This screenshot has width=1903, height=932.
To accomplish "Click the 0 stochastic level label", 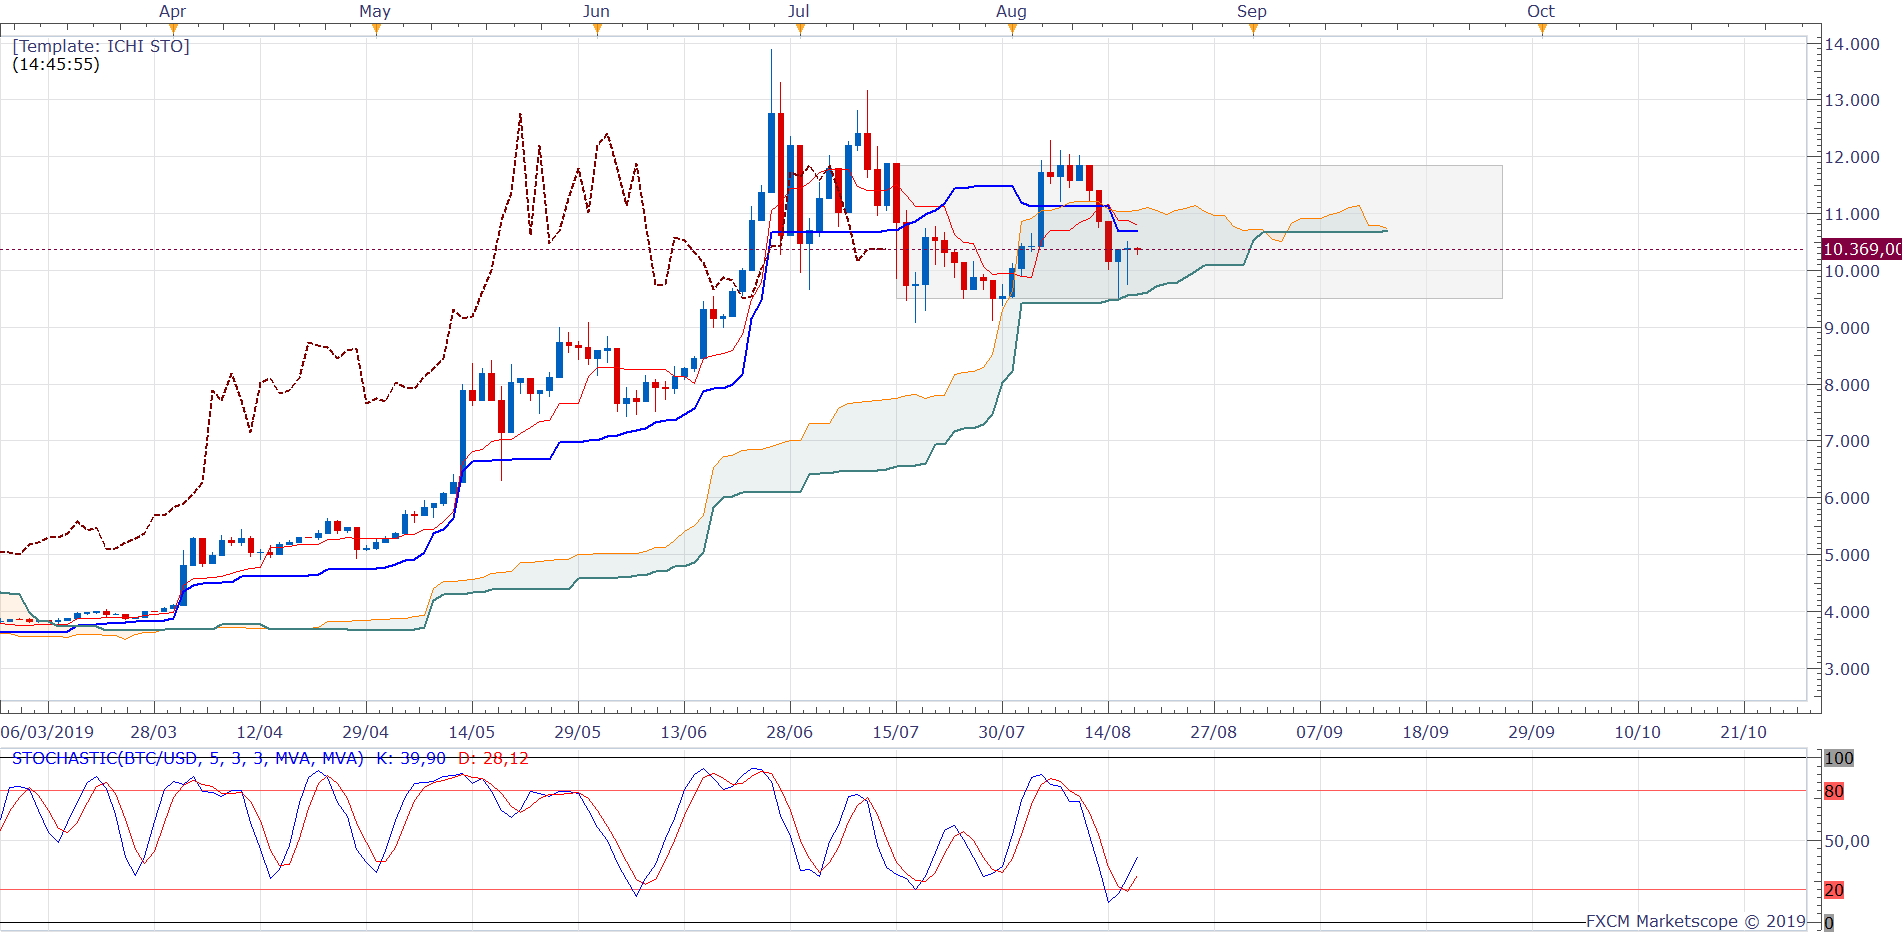I will click(1829, 923).
